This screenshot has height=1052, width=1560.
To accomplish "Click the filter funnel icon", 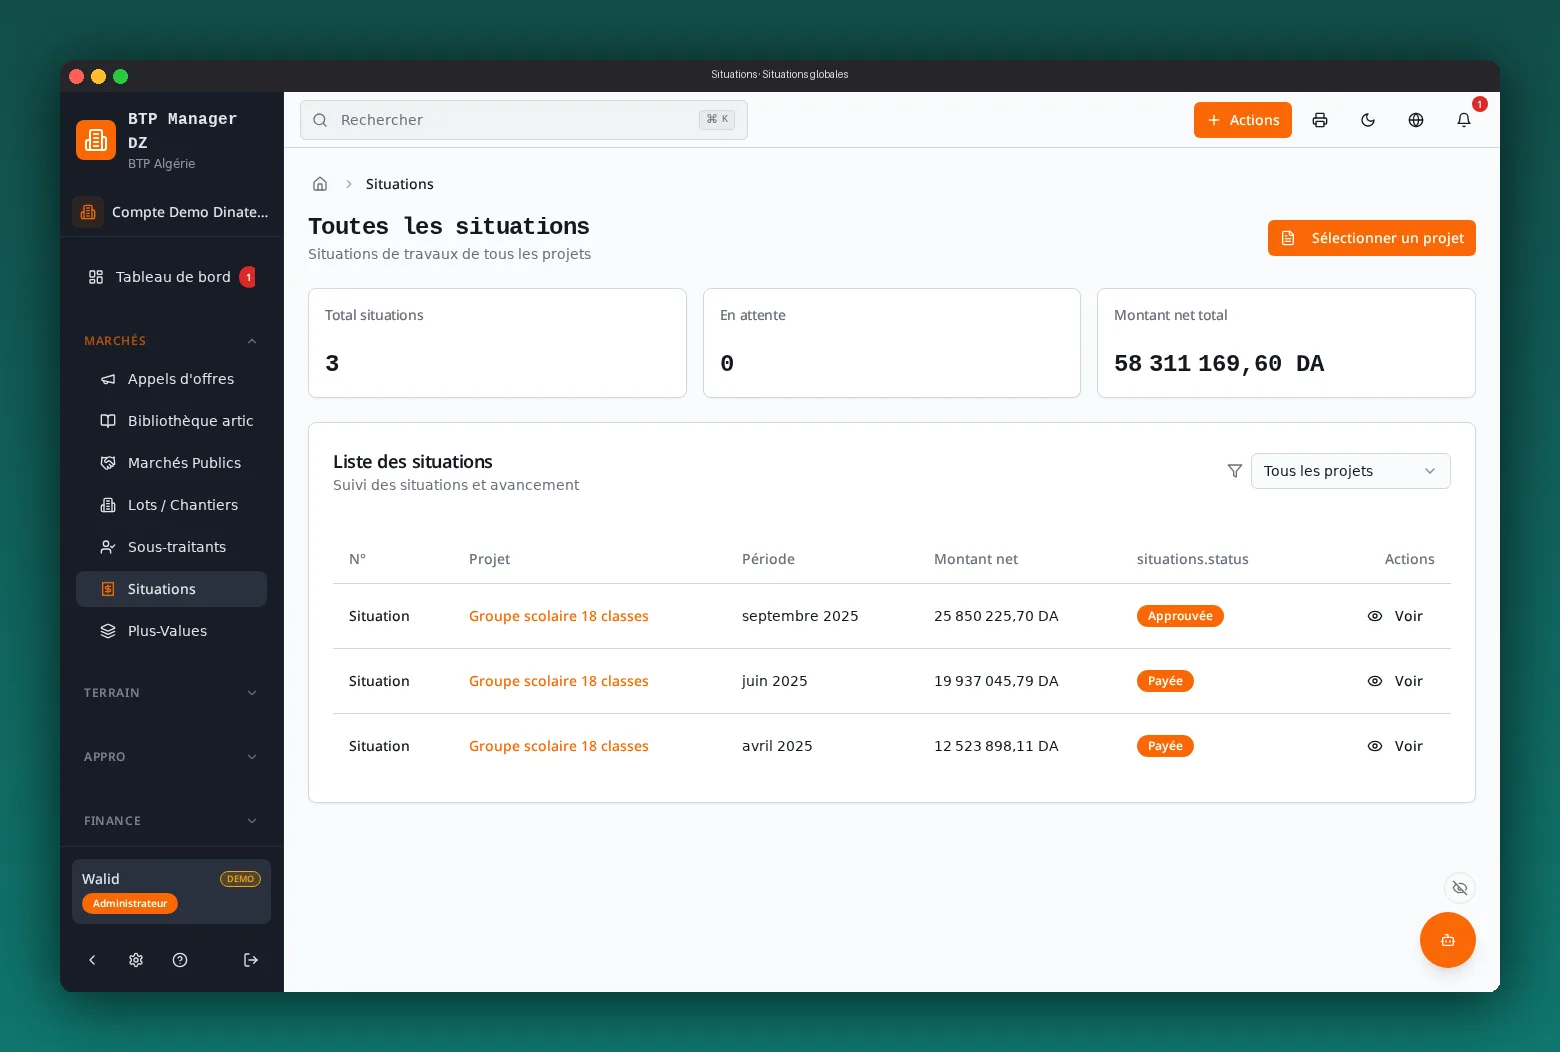I will pyautogui.click(x=1235, y=471).
